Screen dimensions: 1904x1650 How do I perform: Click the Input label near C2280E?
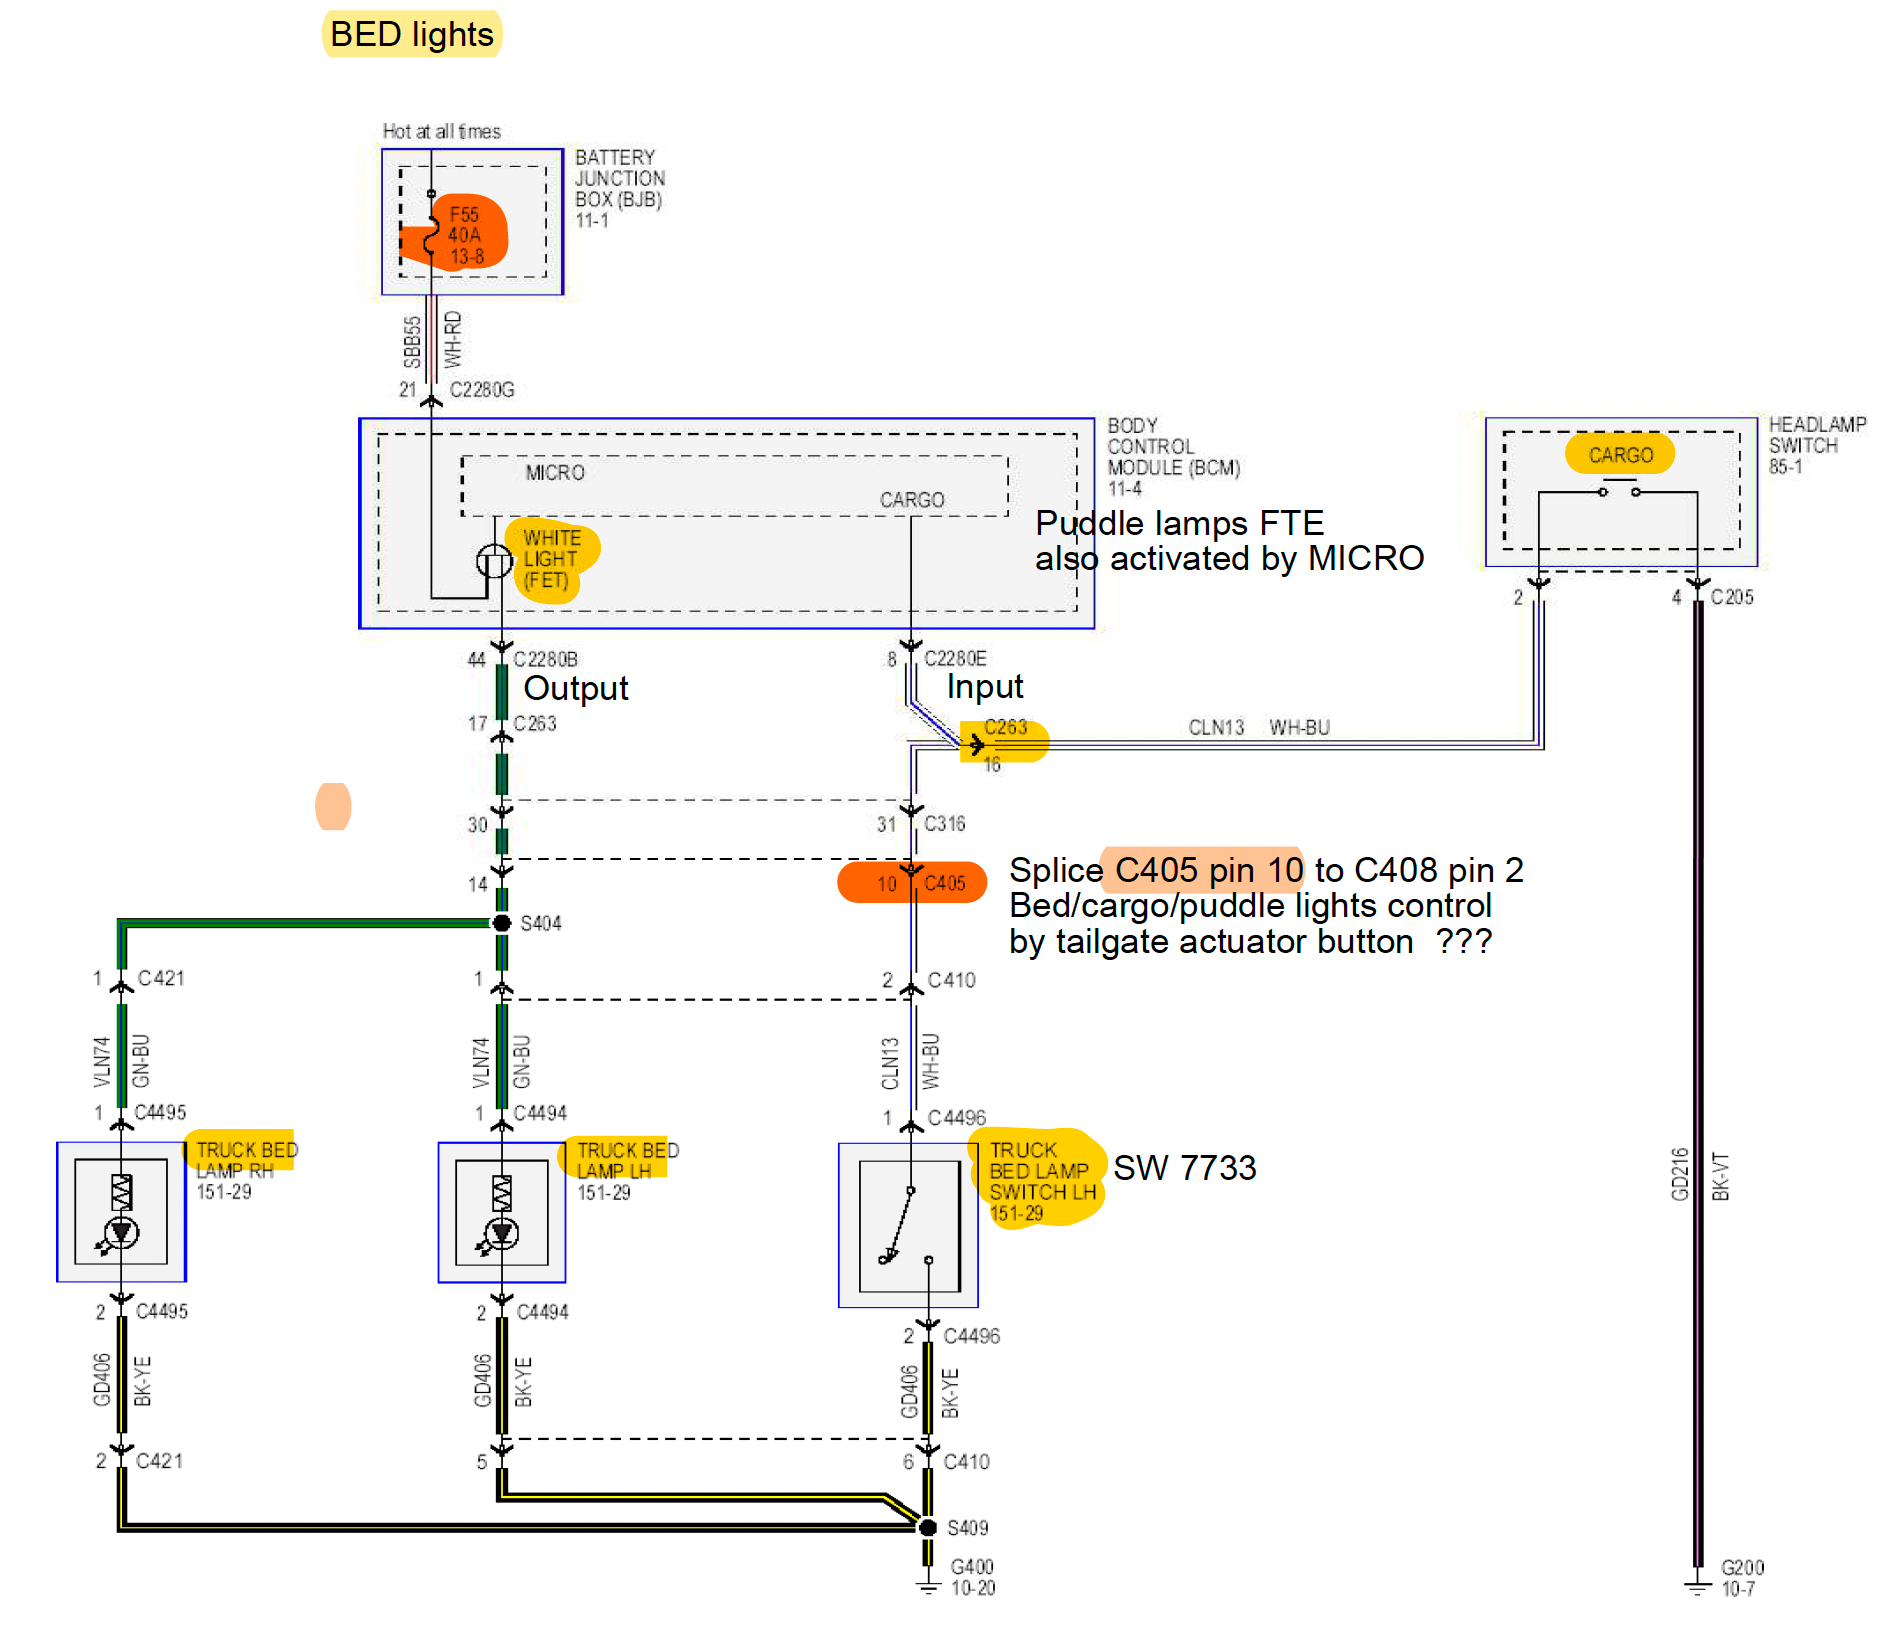[984, 687]
